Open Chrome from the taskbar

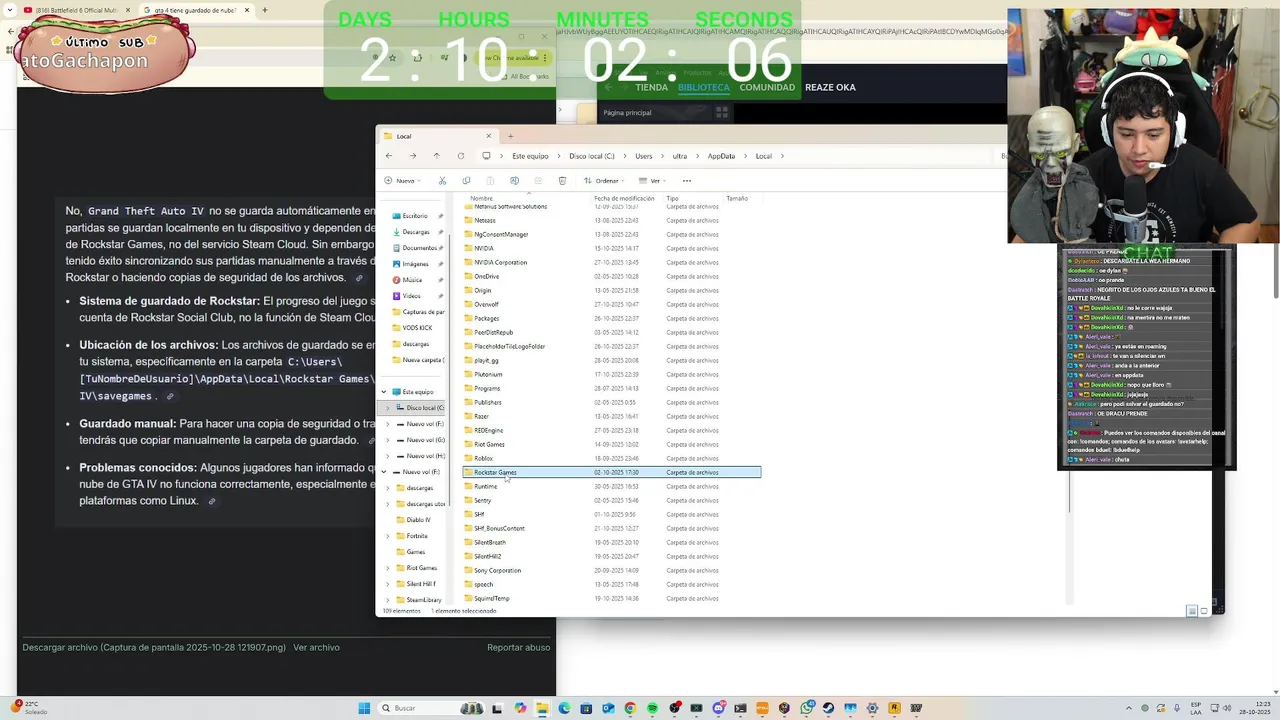click(630, 708)
